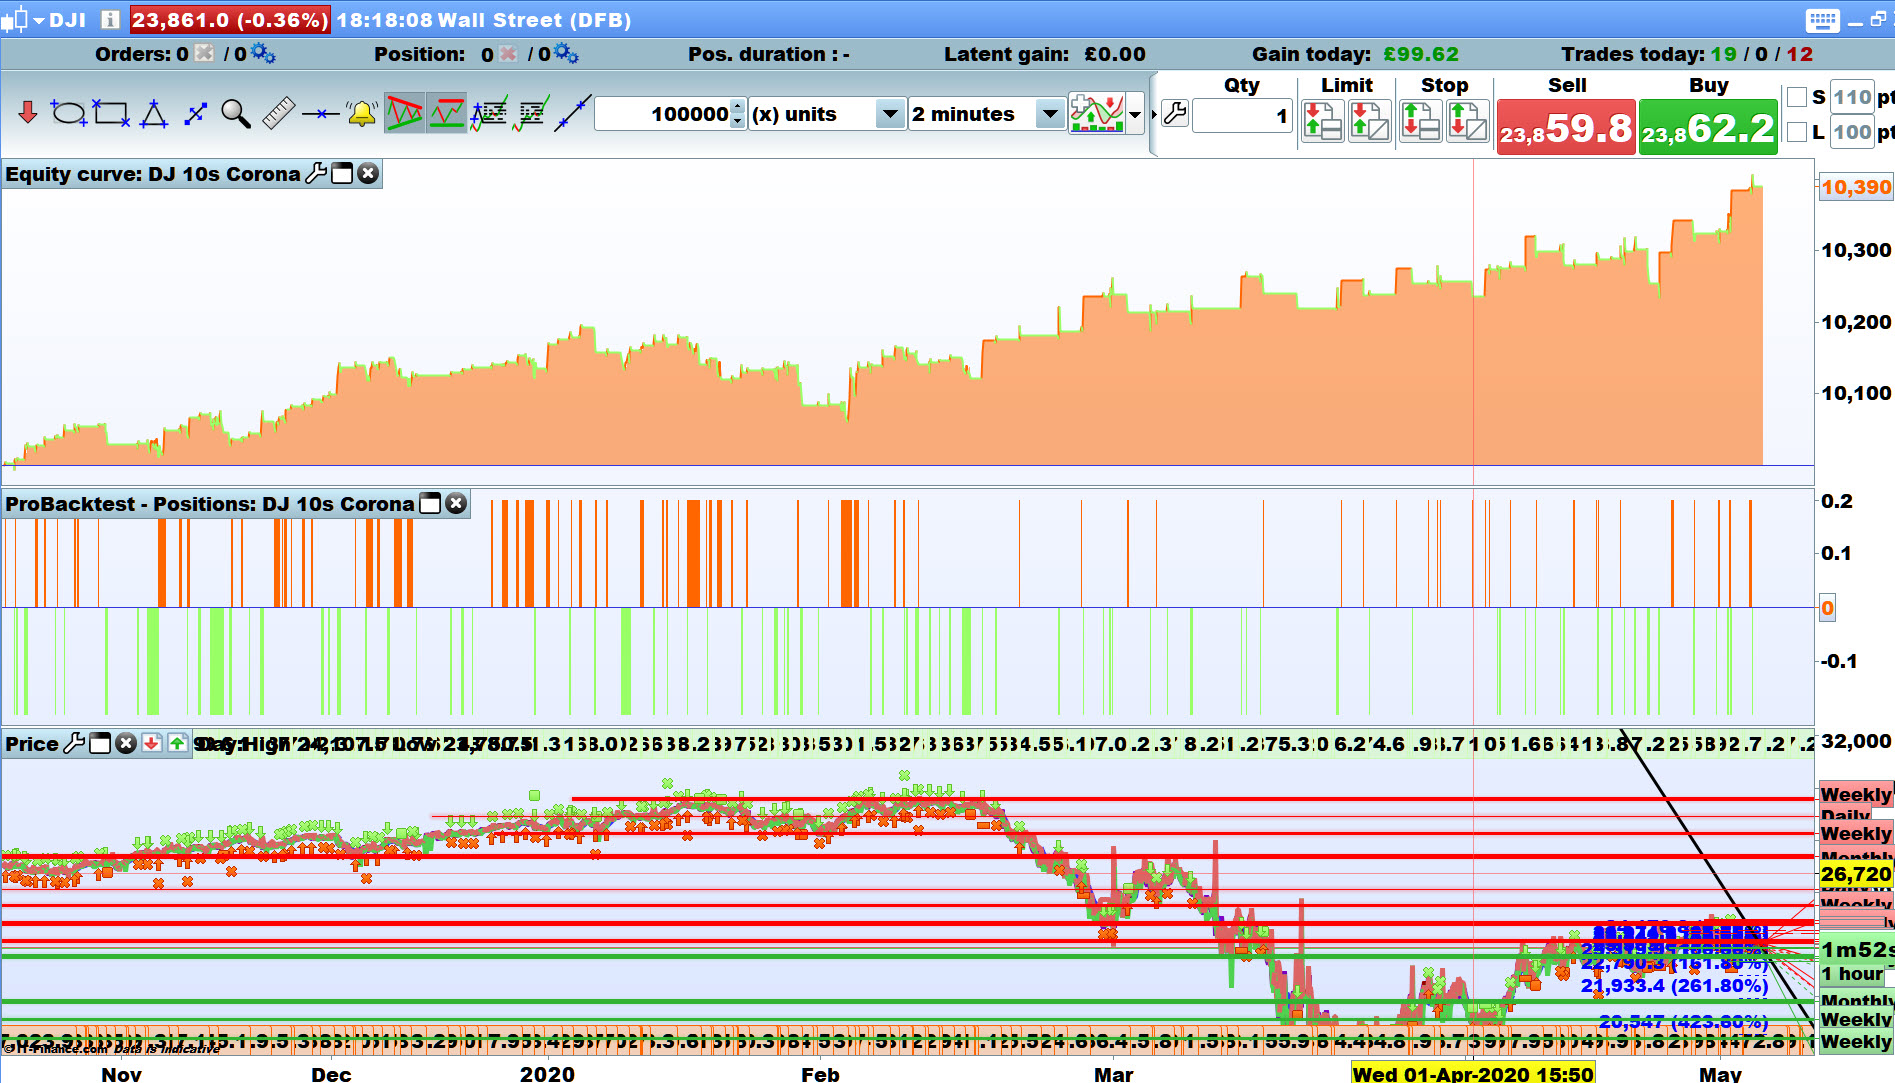Close the Price panel
The height and width of the screenshot is (1083, 1895).
click(x=126, y=743)
